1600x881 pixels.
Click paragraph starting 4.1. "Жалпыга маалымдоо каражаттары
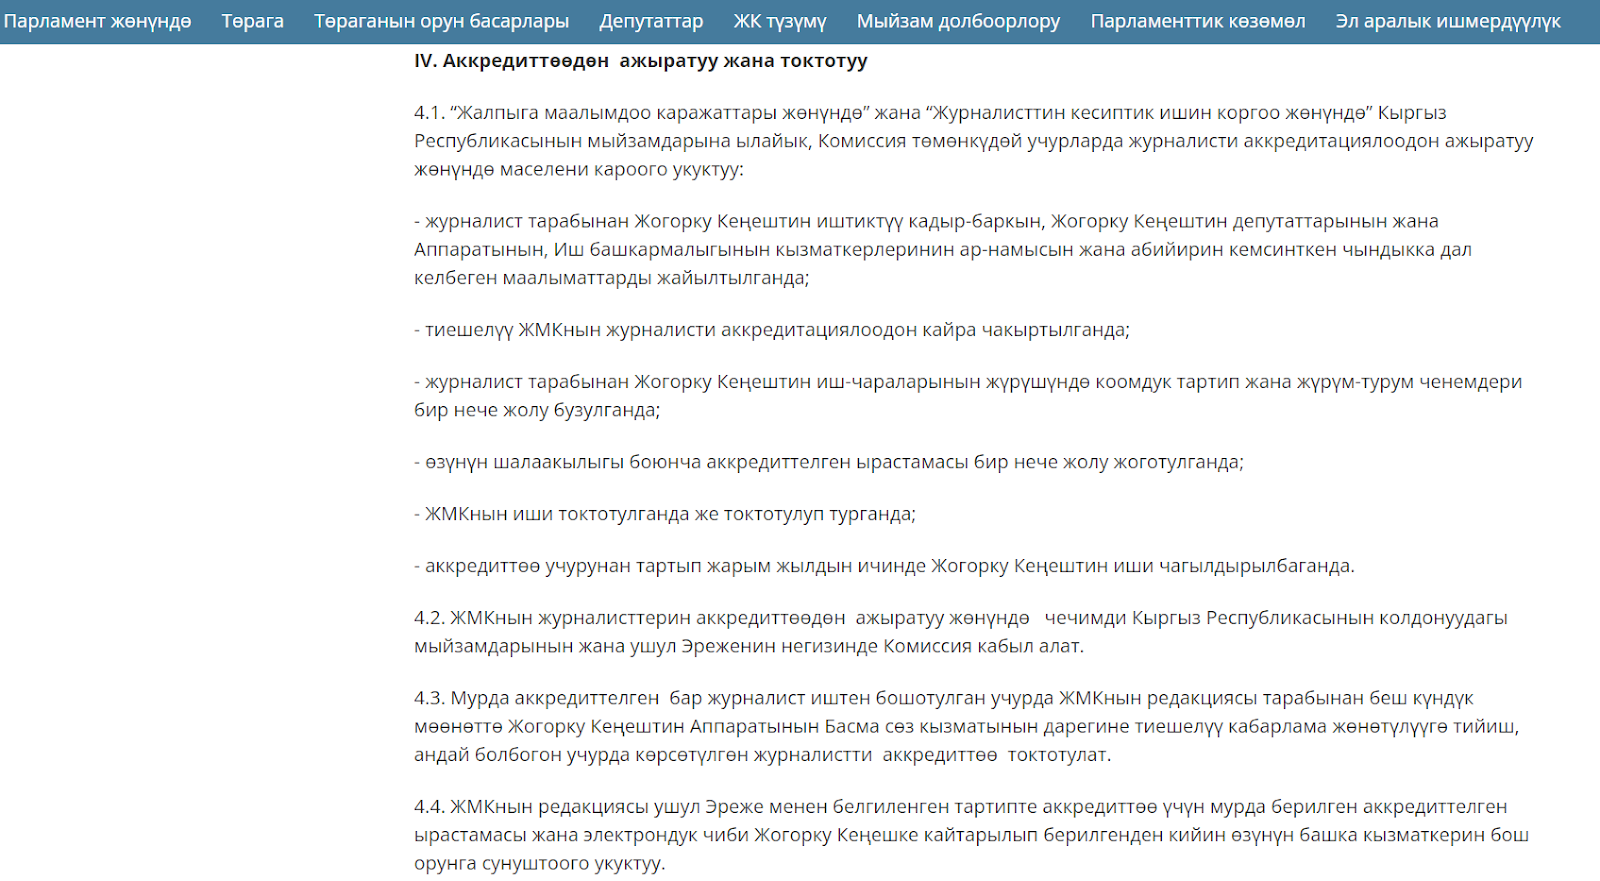[974, 141]
